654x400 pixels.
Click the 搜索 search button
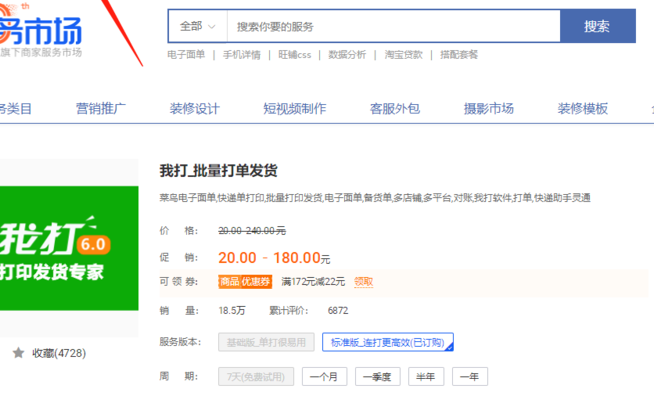pyautogui.click(x=597, y=26)
